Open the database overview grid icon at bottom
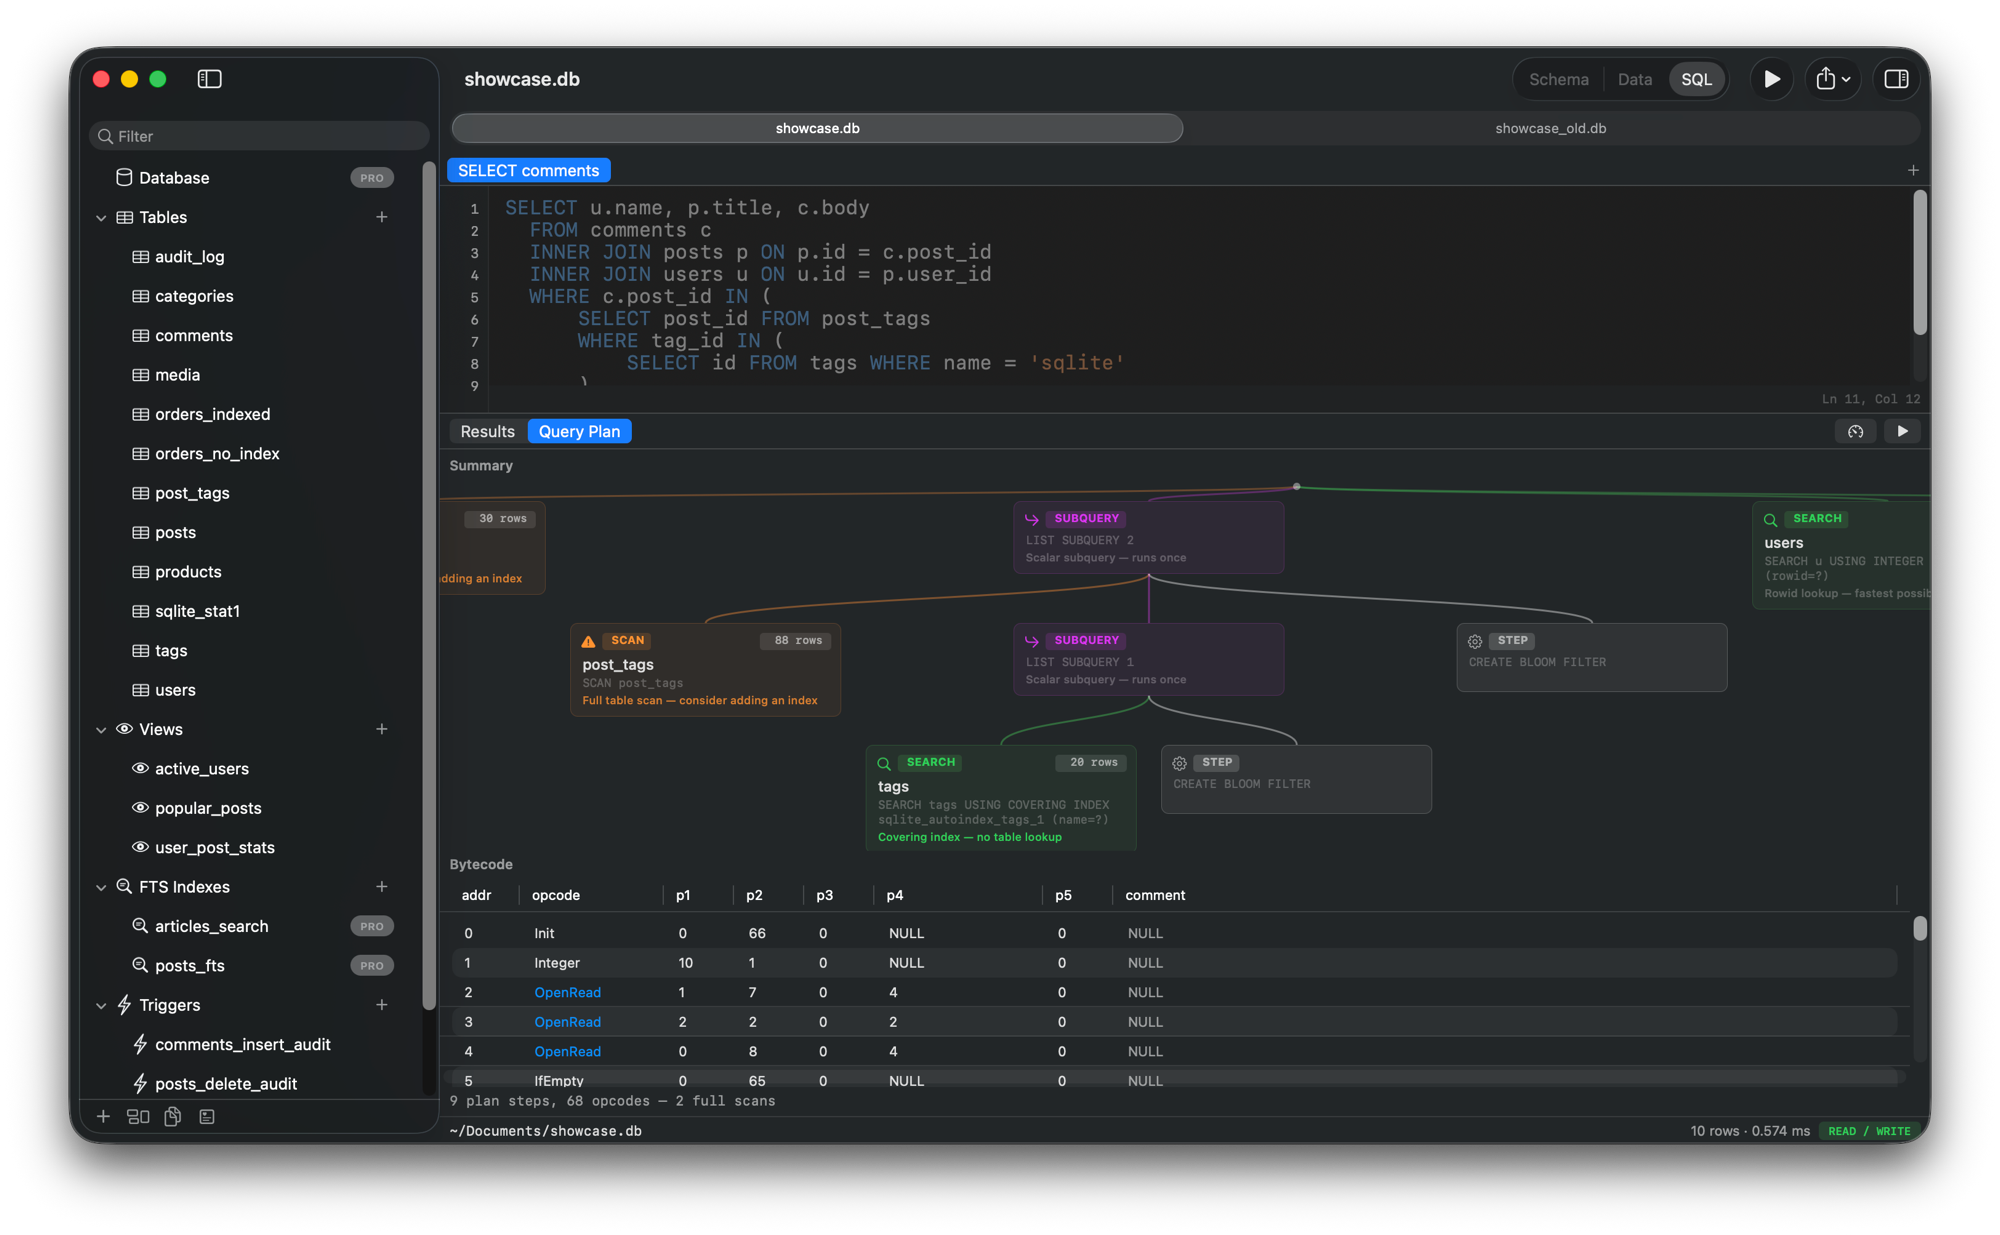 click(x=138, y=1116)
